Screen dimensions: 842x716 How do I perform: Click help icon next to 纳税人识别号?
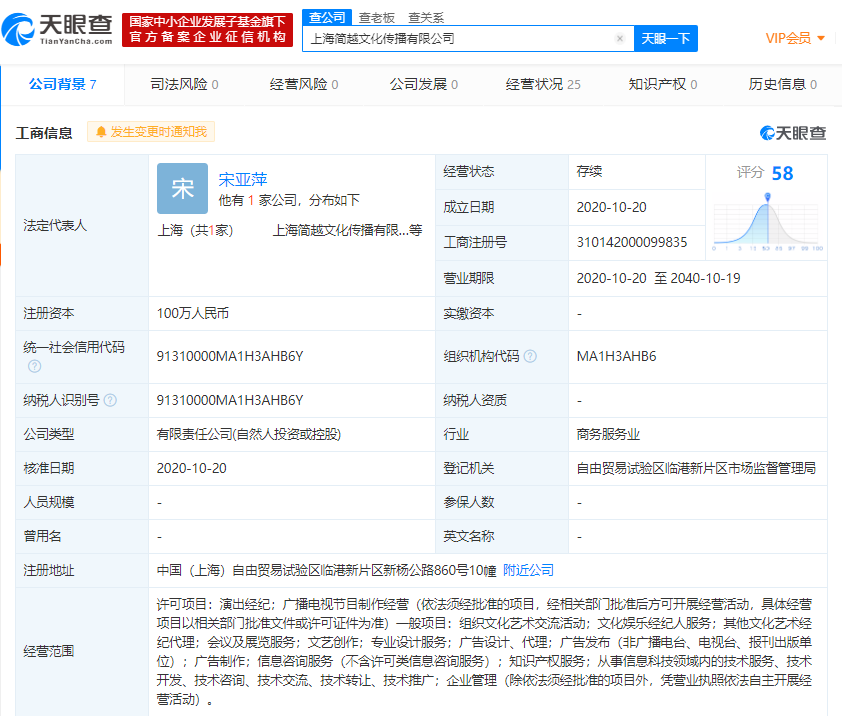[x=110, y=400]
